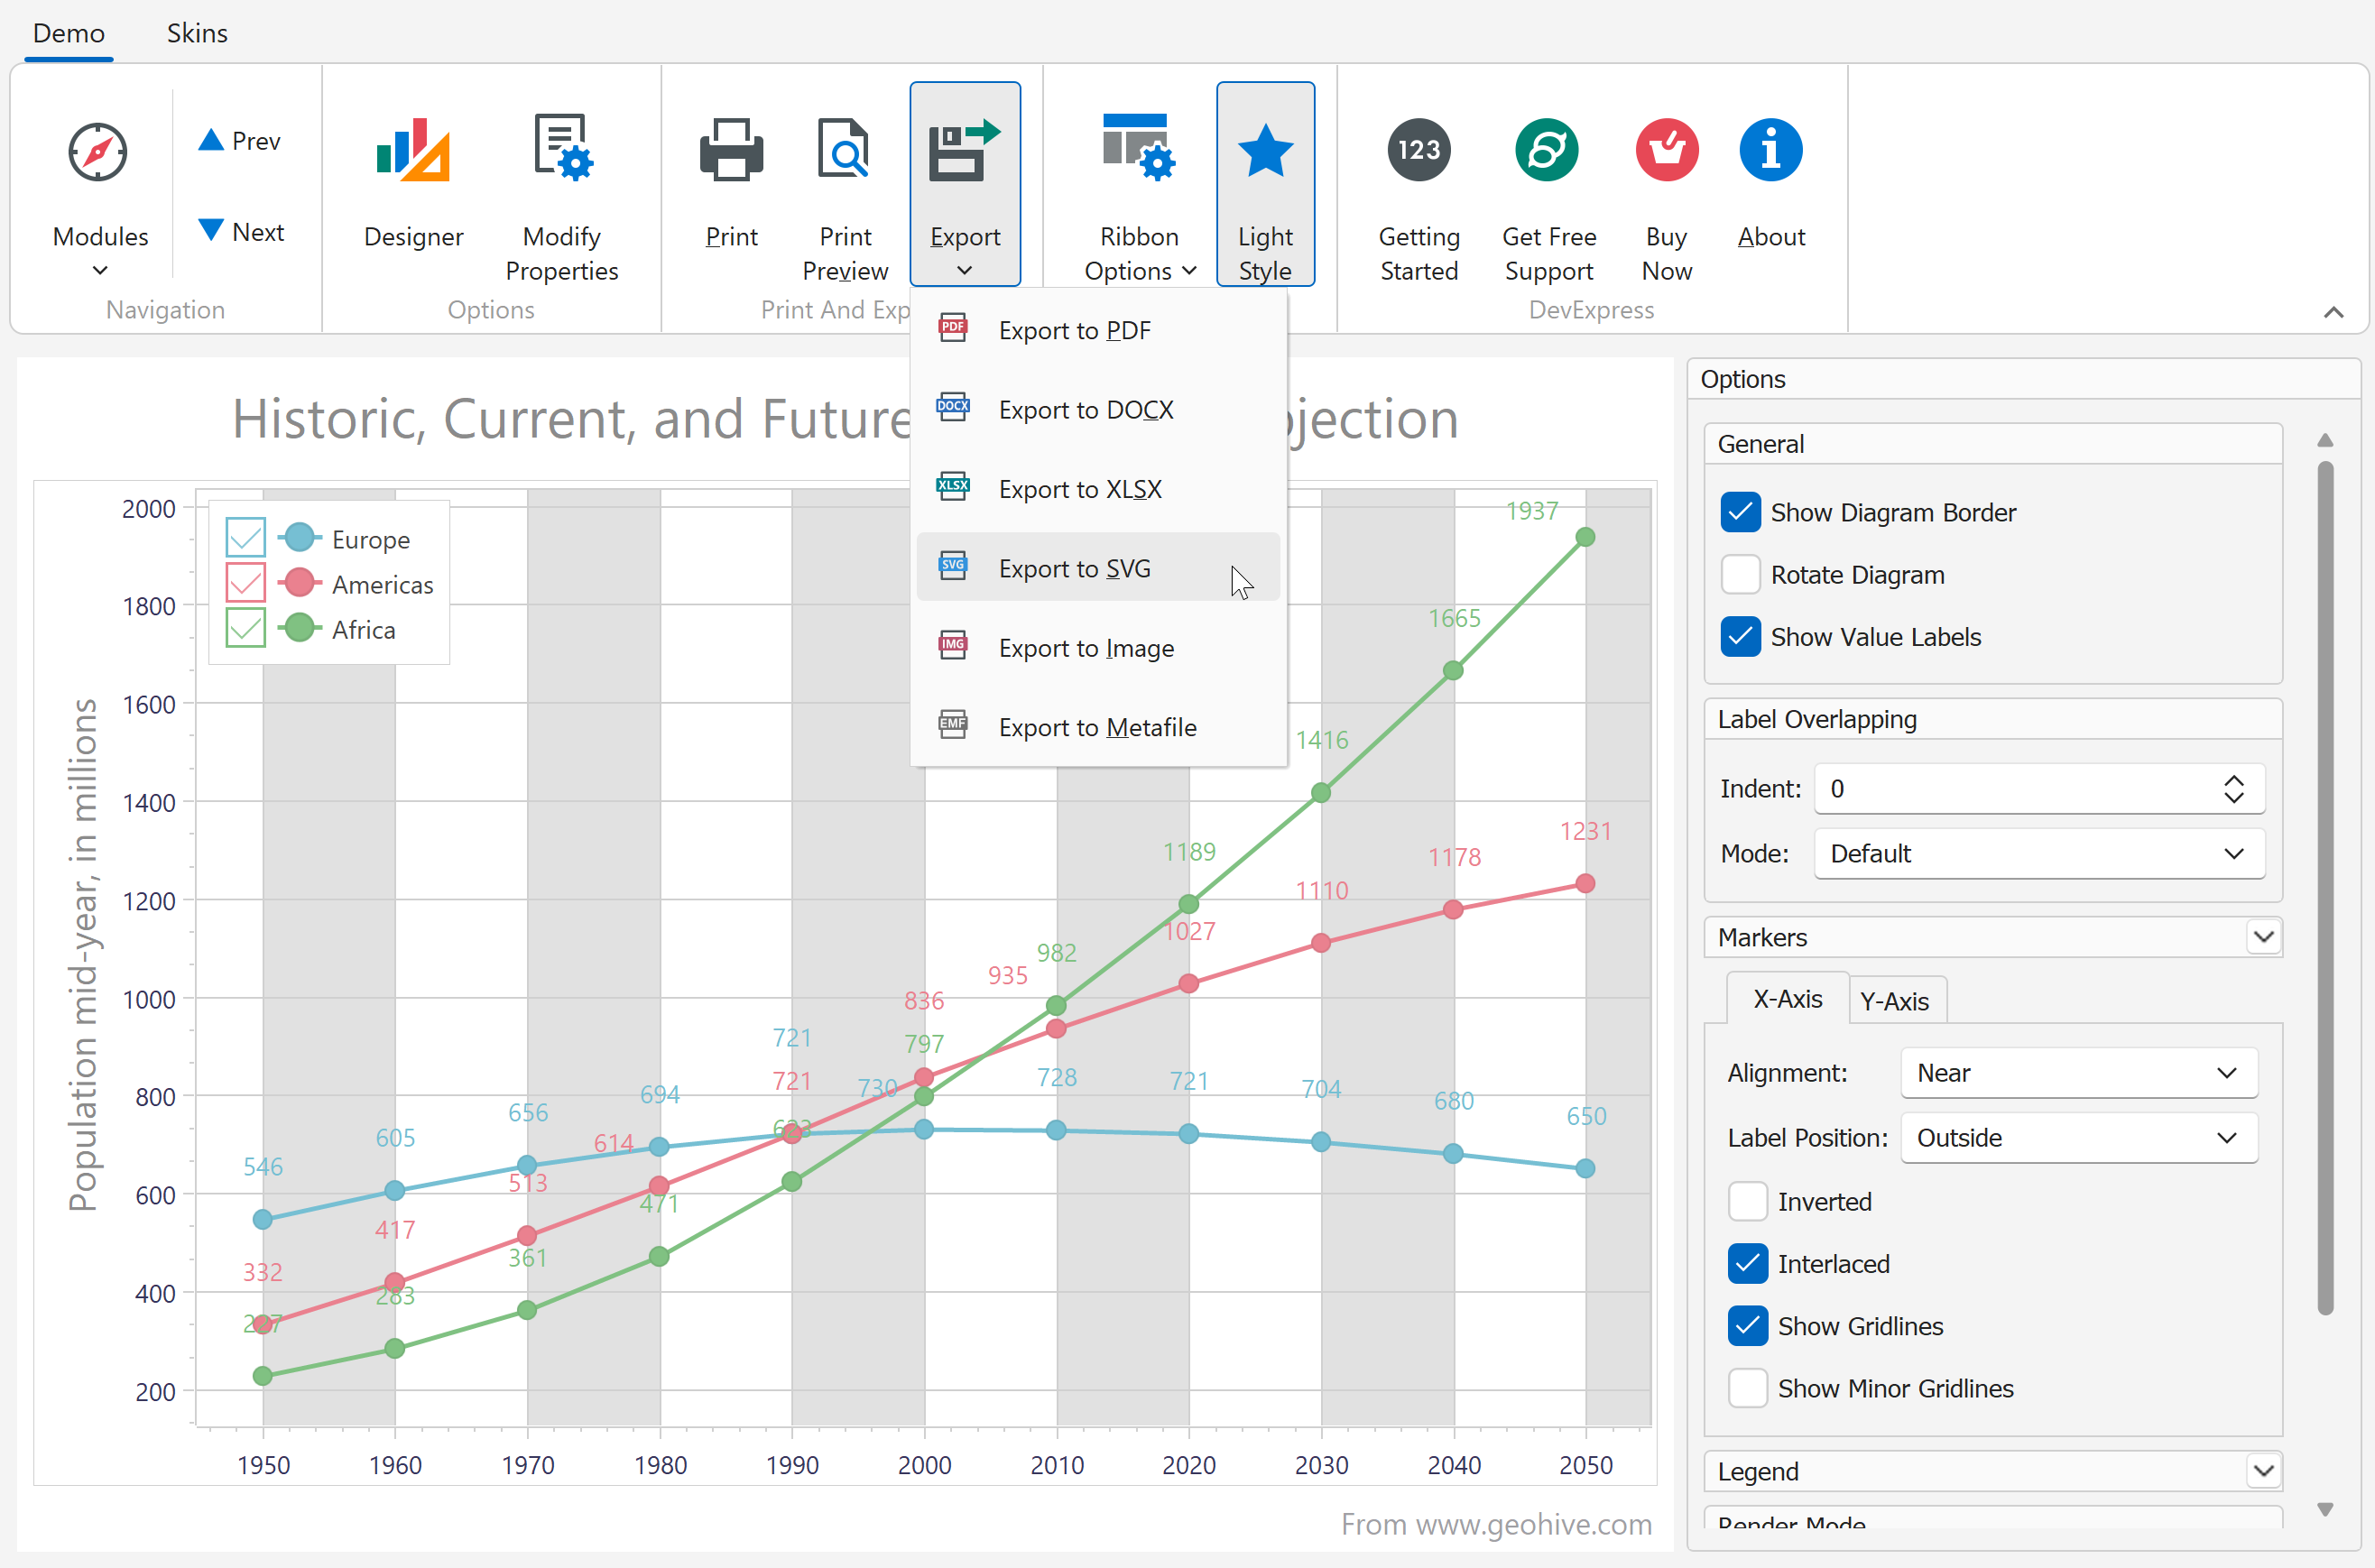
Task: Open the chart Designer
Action: click(413, 185)
